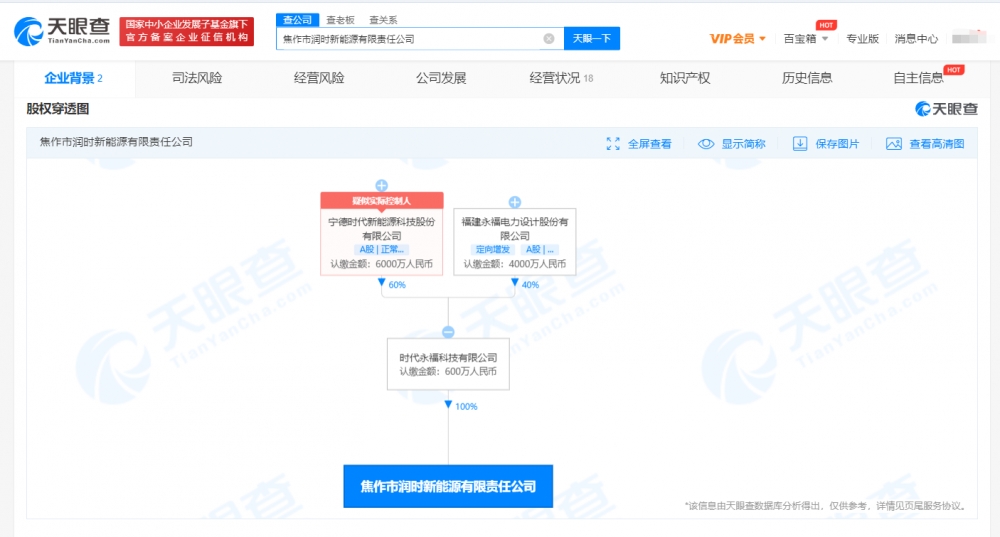
Task: Expand plus node above 福建永福电力设计
Action: 514,202
